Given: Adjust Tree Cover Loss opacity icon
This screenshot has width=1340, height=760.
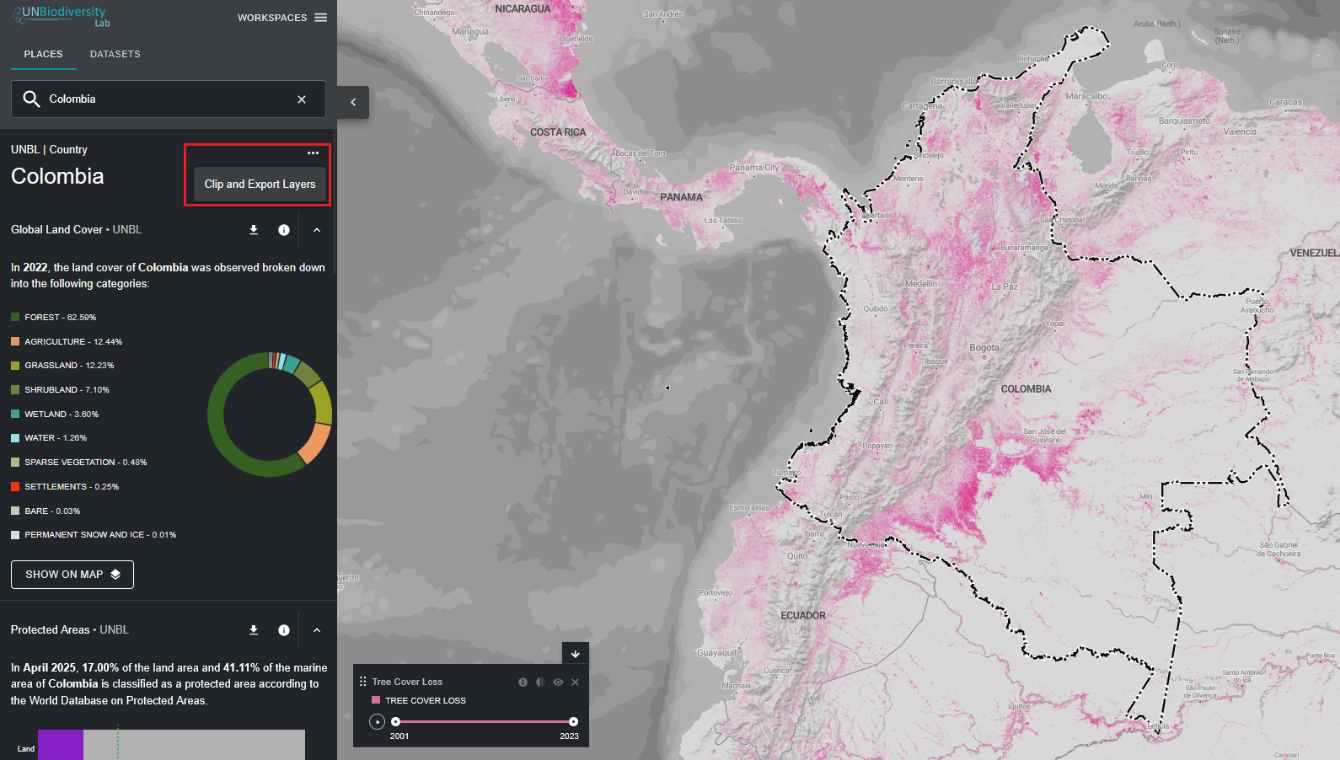Looking at the screenshot, I should pyautogui.click(x=540, y=682).
